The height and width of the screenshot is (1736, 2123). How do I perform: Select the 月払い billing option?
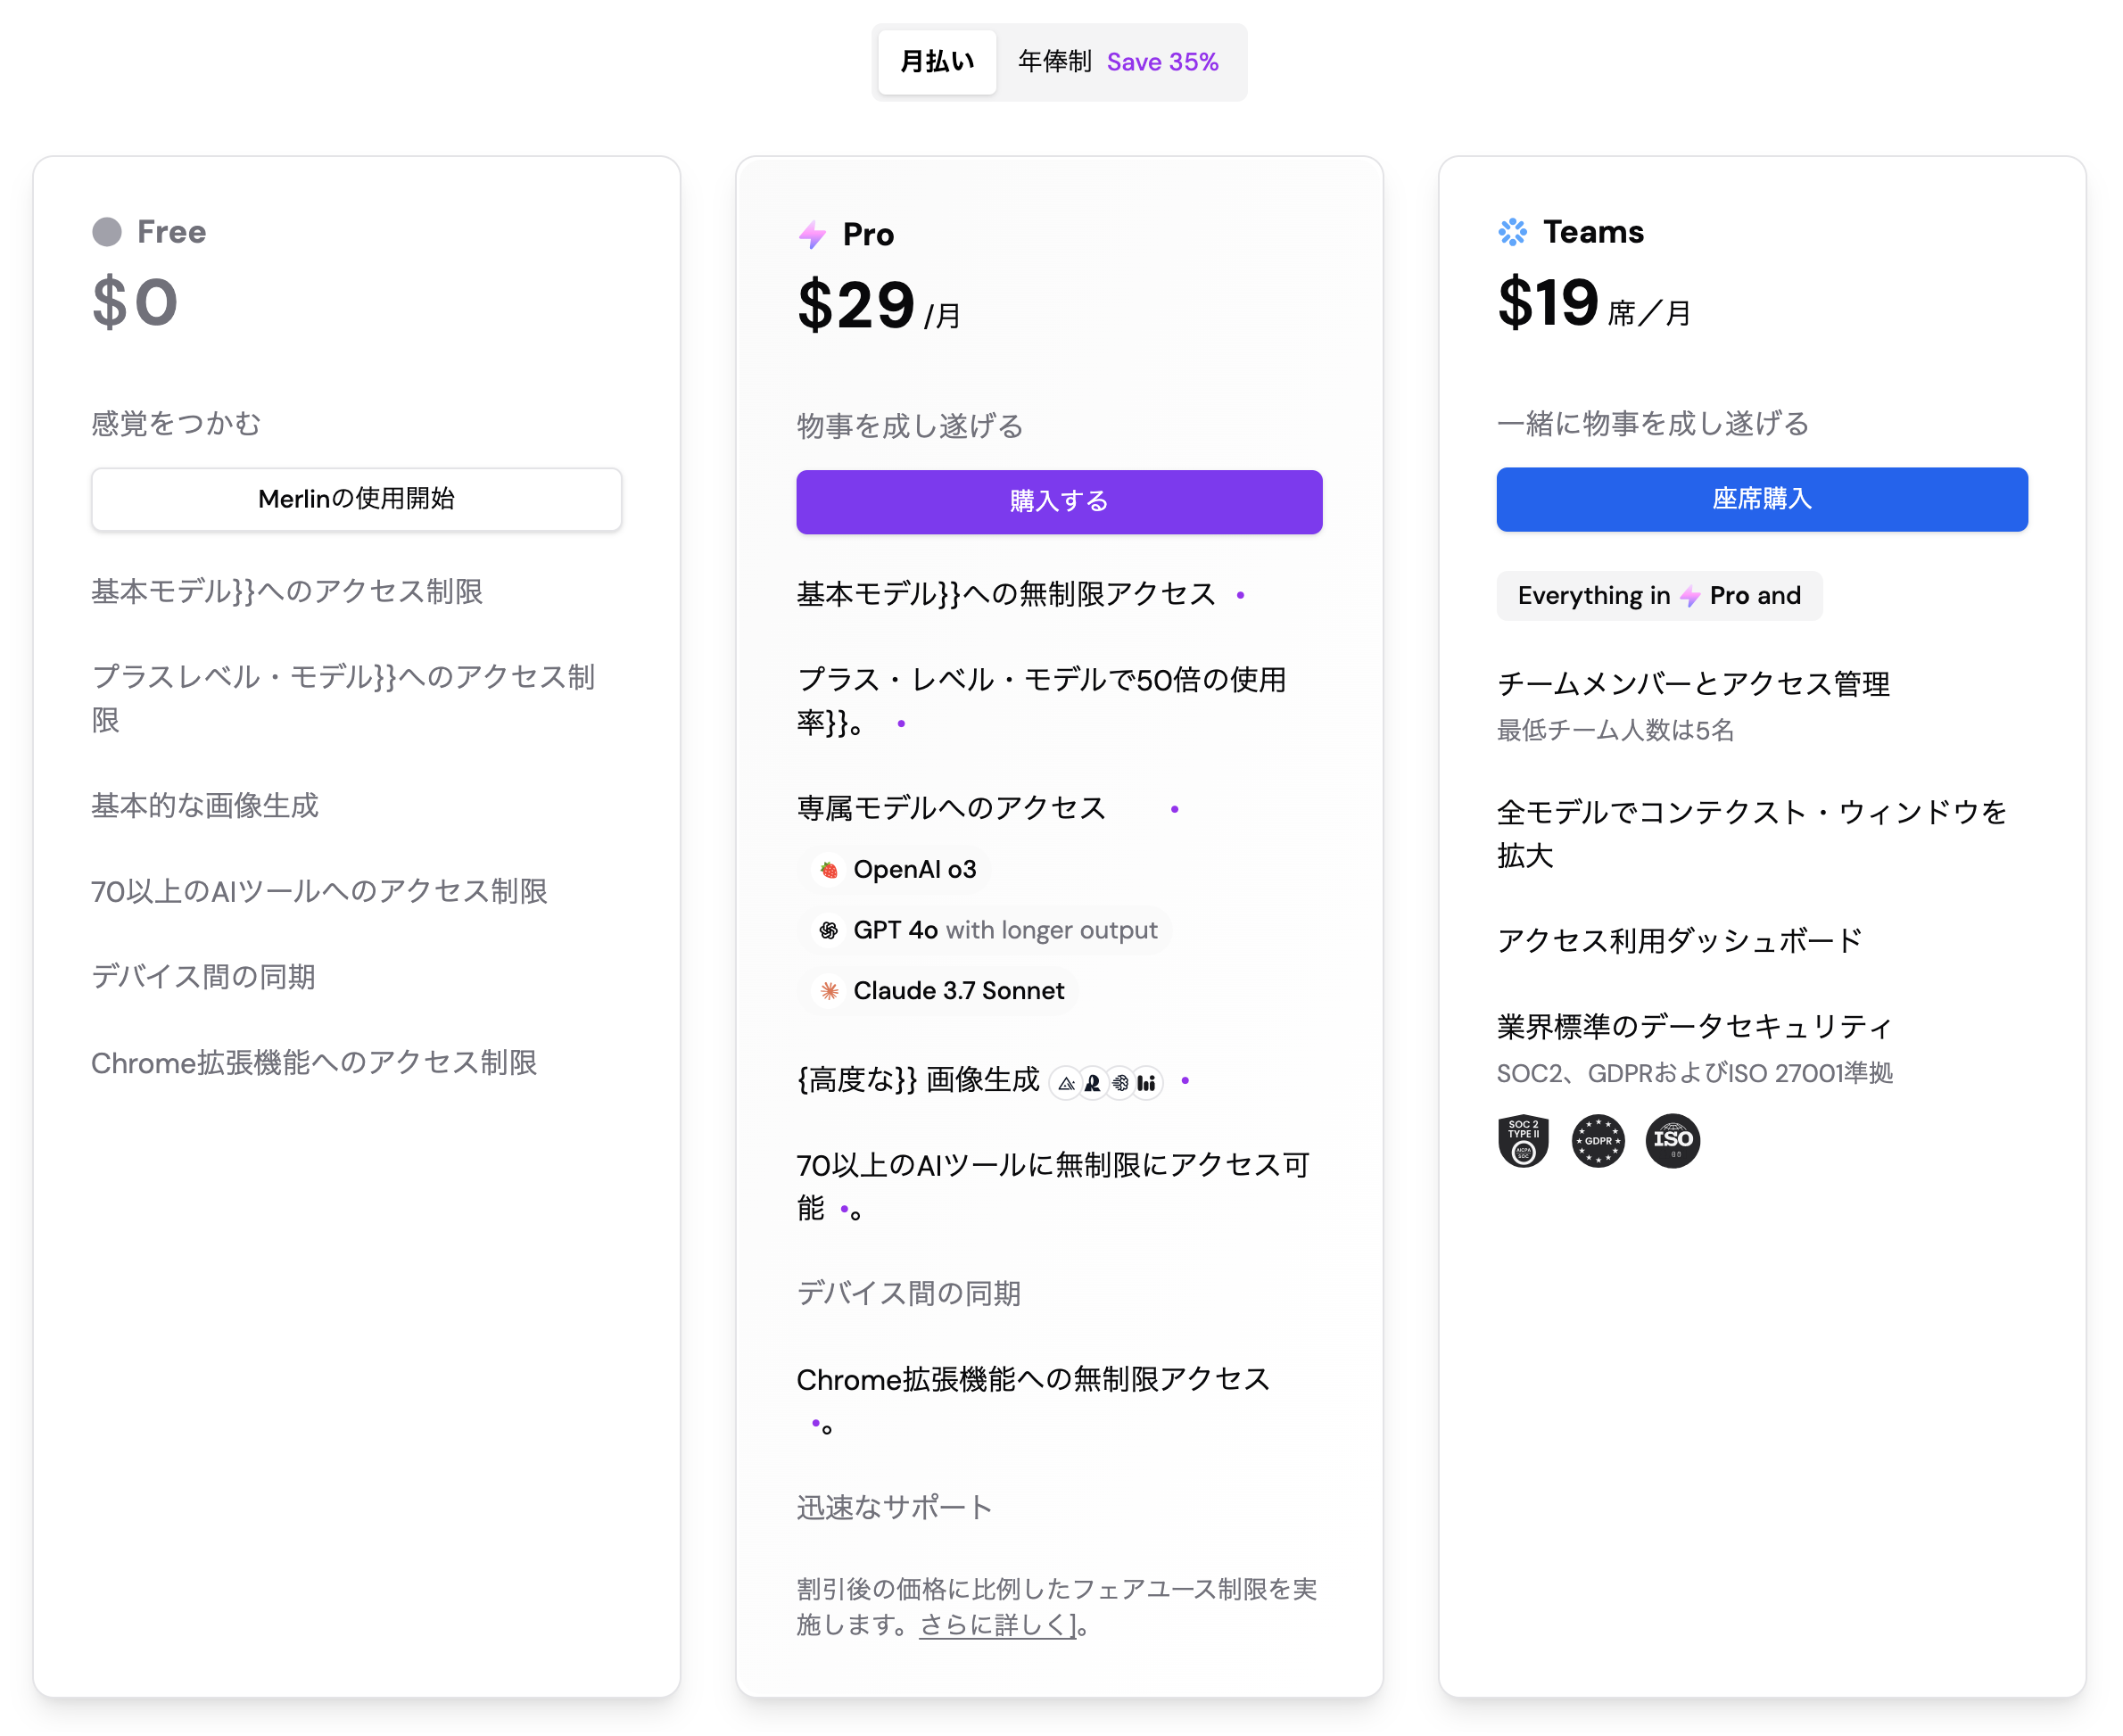click(938, 62)
